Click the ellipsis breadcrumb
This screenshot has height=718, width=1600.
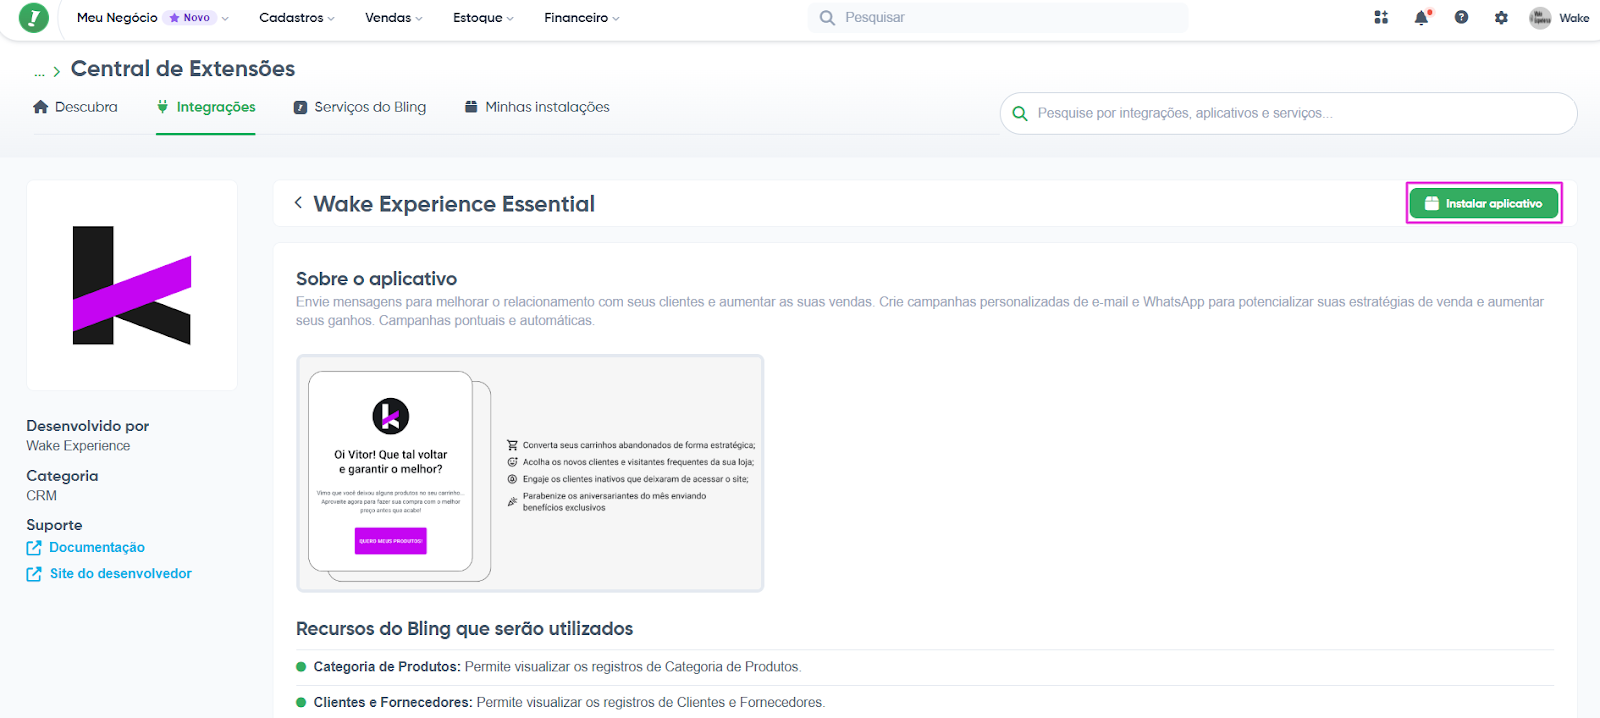40,71
